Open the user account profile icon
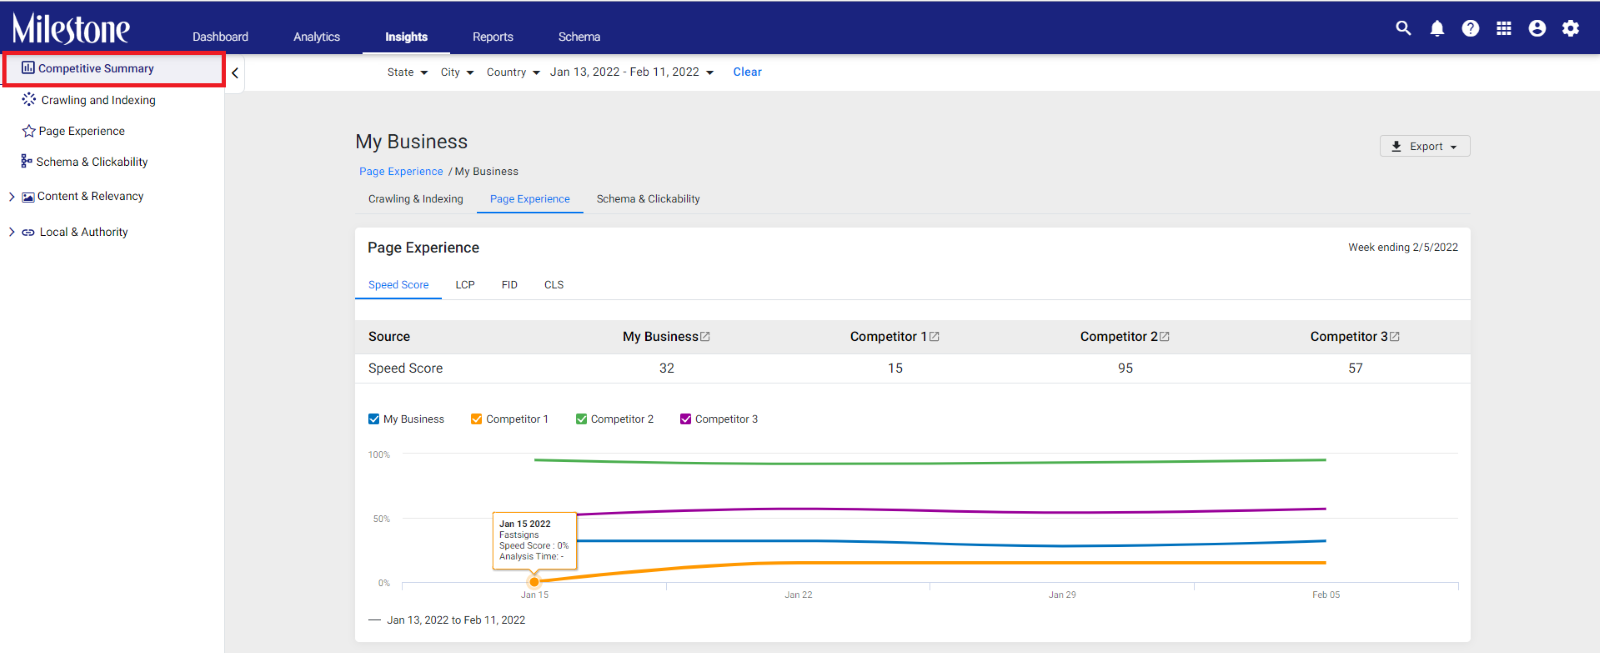Screen dimensions: 1600x653 click(1537, 28)
